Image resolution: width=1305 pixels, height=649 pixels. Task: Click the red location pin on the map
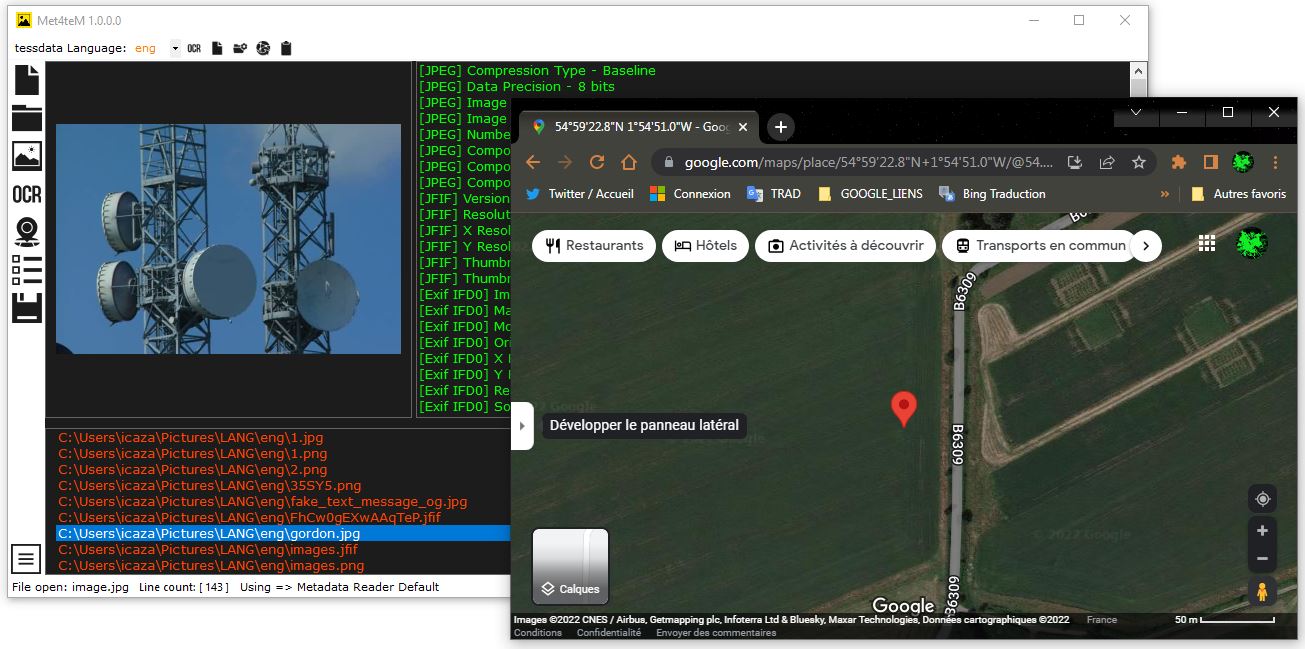(904, 409)
